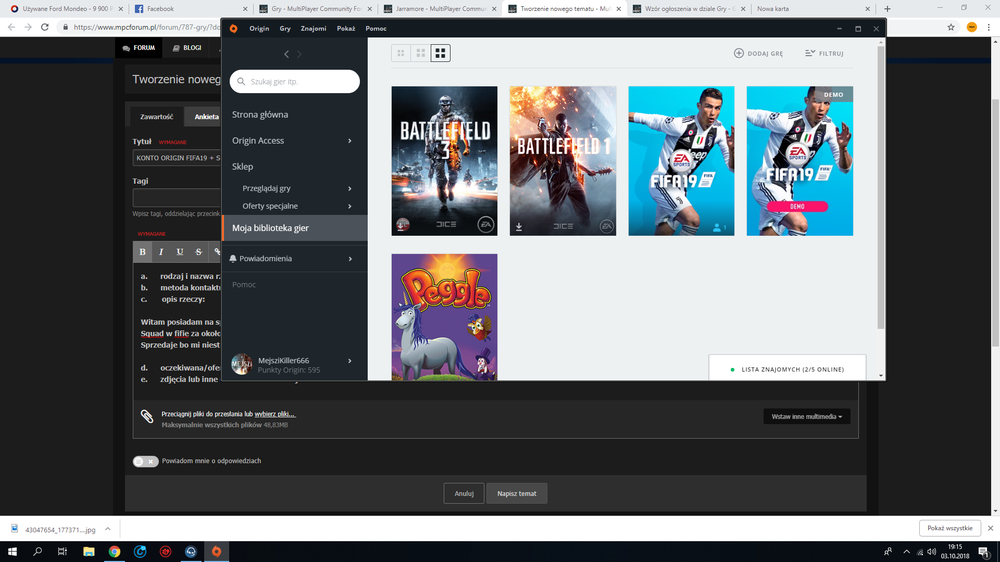
Task: Open the Origin menu
Action: click(259, 29)
